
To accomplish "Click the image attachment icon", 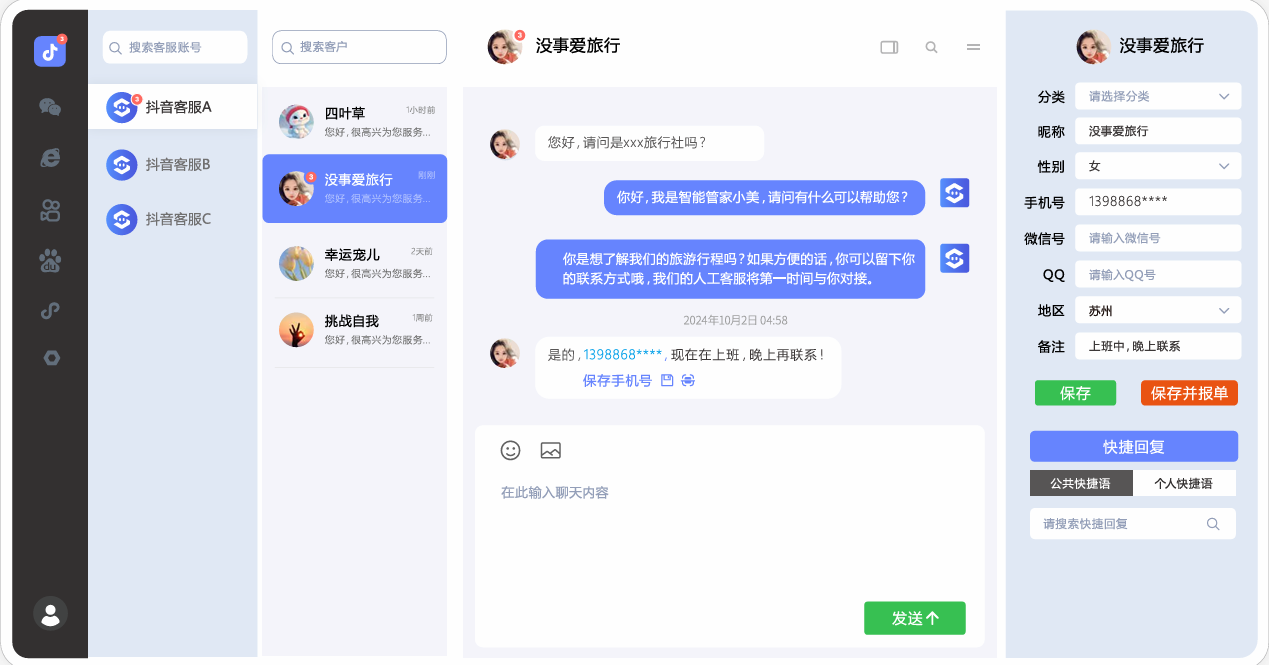I will pos(550,450).
